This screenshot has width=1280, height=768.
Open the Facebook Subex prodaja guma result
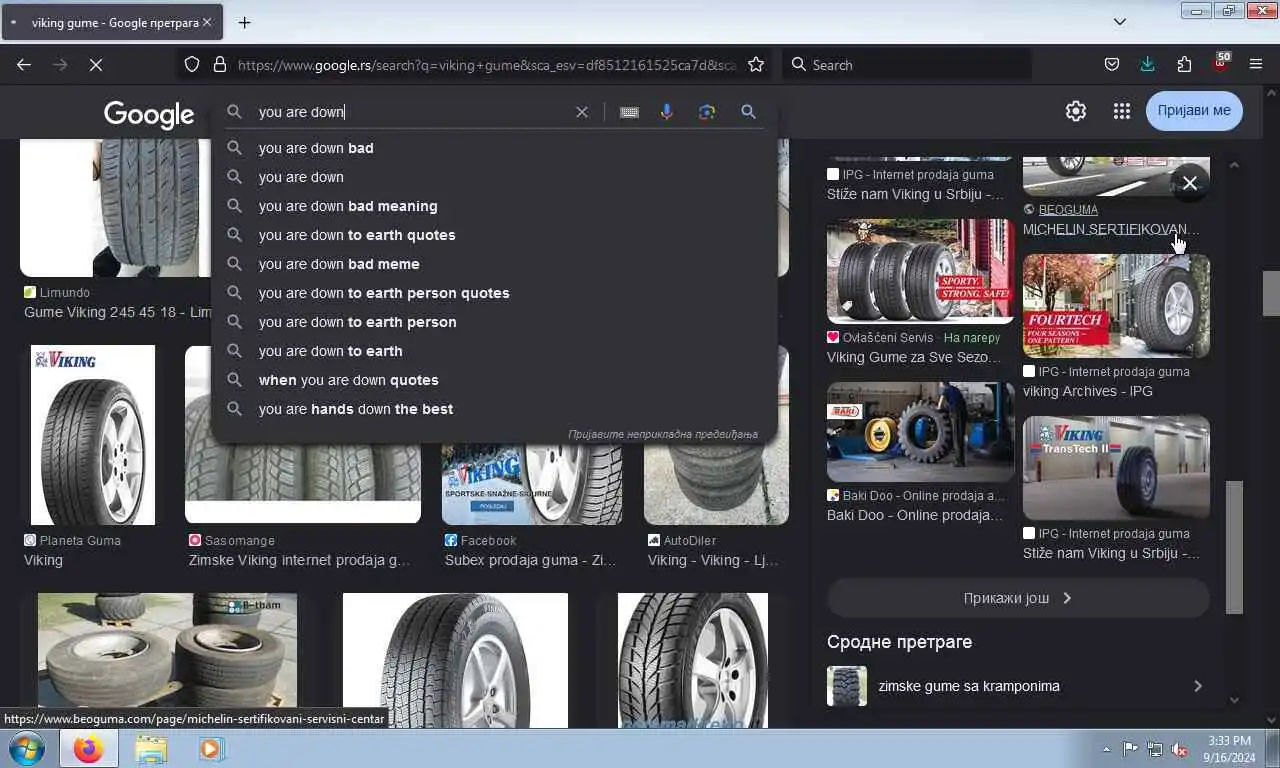tap(530, 560)
